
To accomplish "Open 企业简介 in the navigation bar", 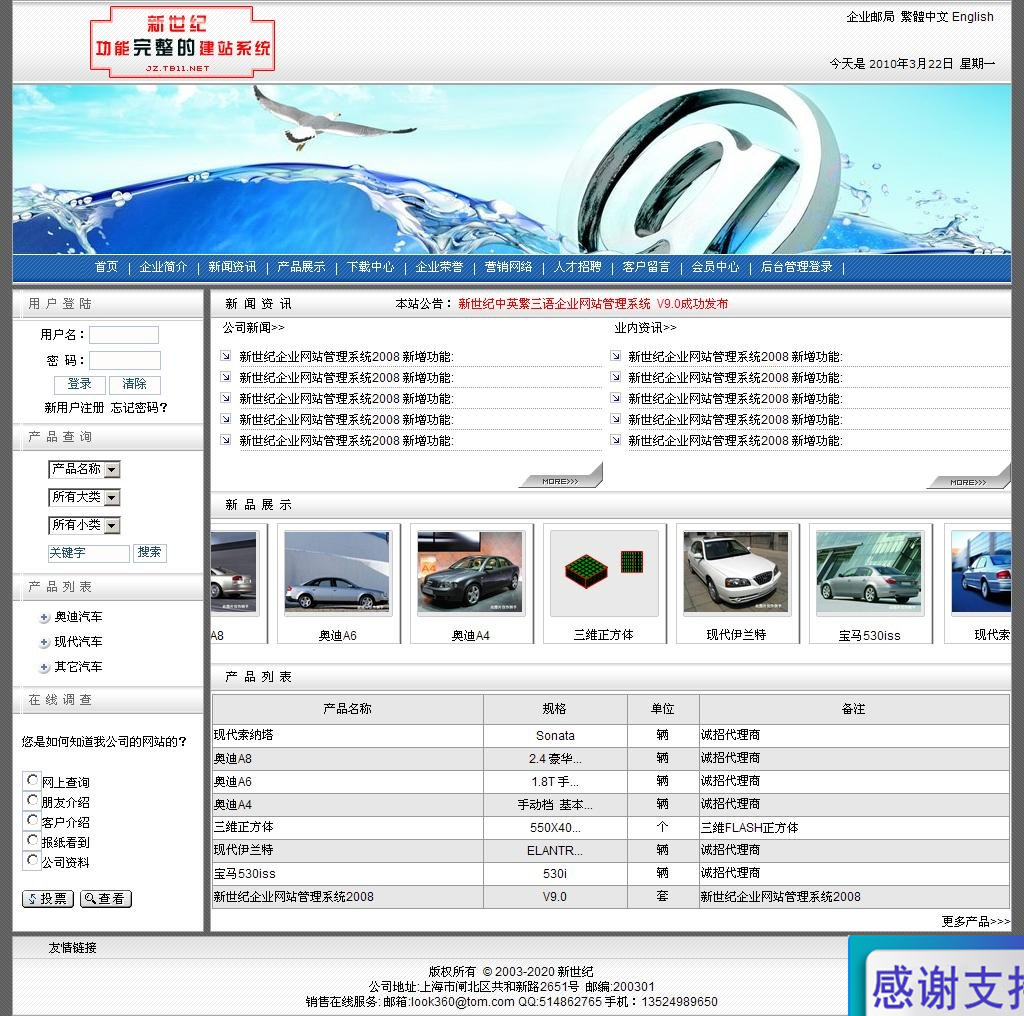I will coord(163,267).
